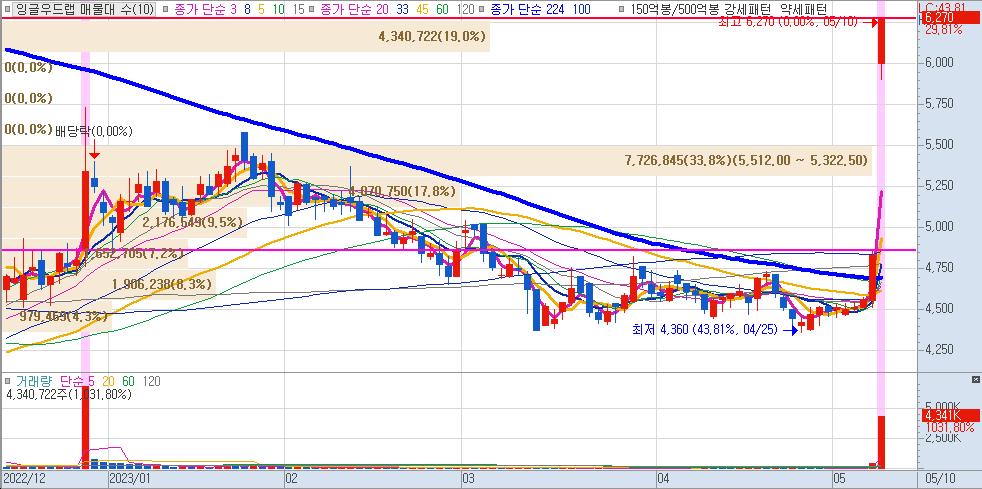Screen dimensions: 982x489
Task: Click the 1,906,238(8.3%) volume profile label
Action: (162, 284)
